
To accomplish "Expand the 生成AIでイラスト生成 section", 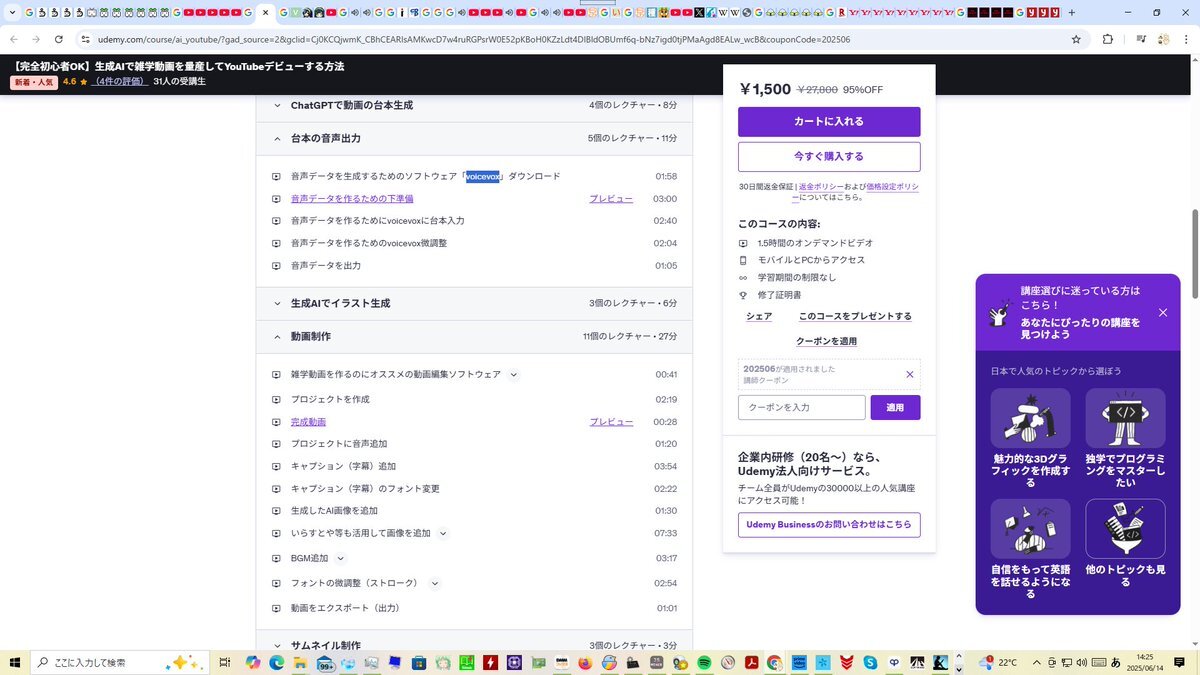I will tap(475, 303).
